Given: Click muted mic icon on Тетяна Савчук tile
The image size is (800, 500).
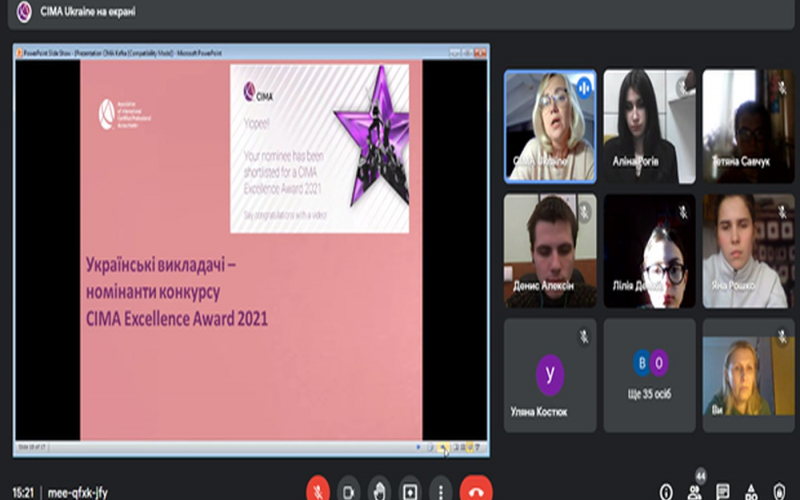Looking at the screenshot, I should click(x=782, y=87).
